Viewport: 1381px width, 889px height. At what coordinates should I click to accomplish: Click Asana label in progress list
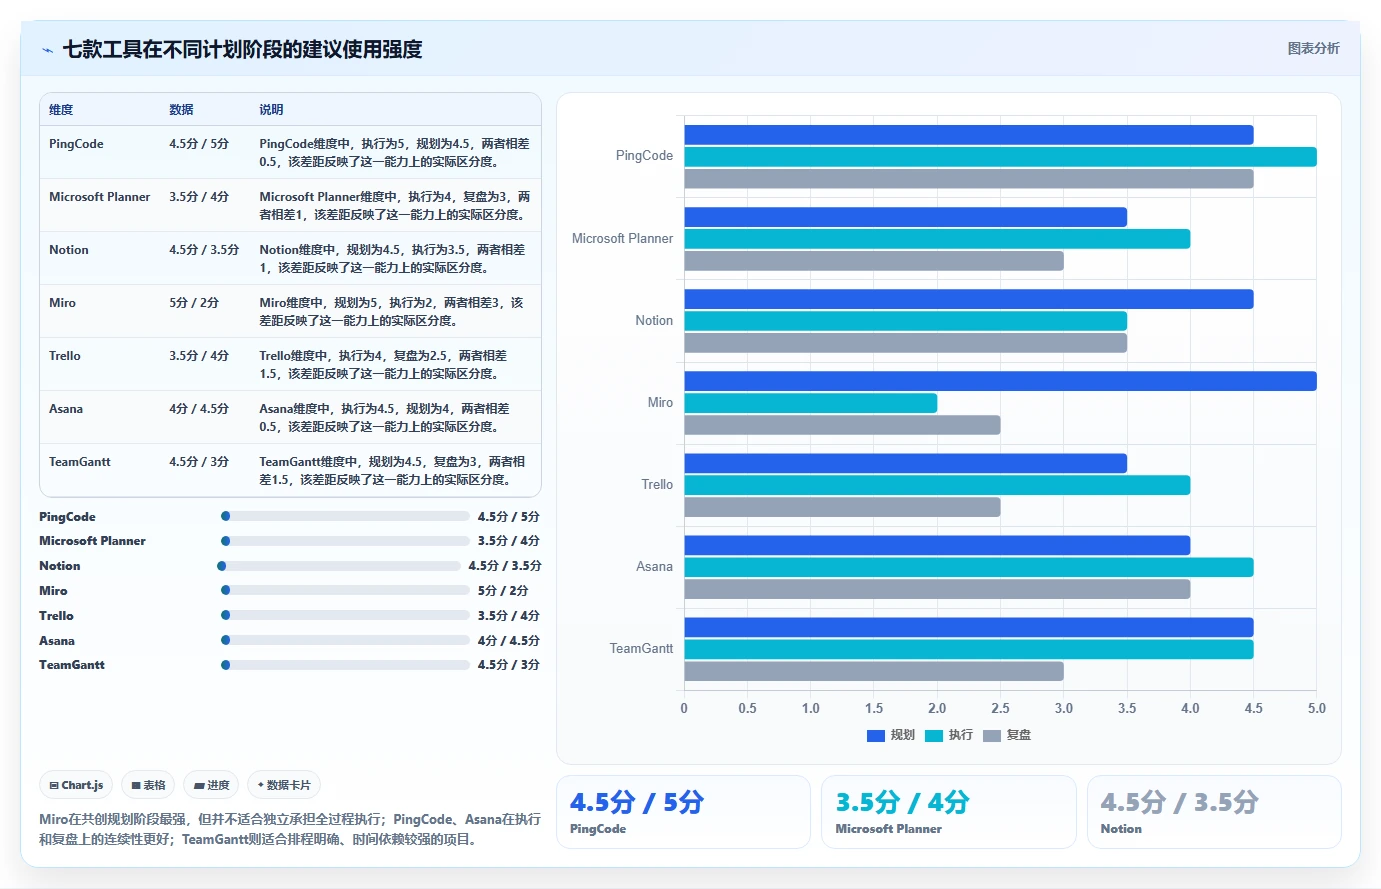[x=57, y=641]
